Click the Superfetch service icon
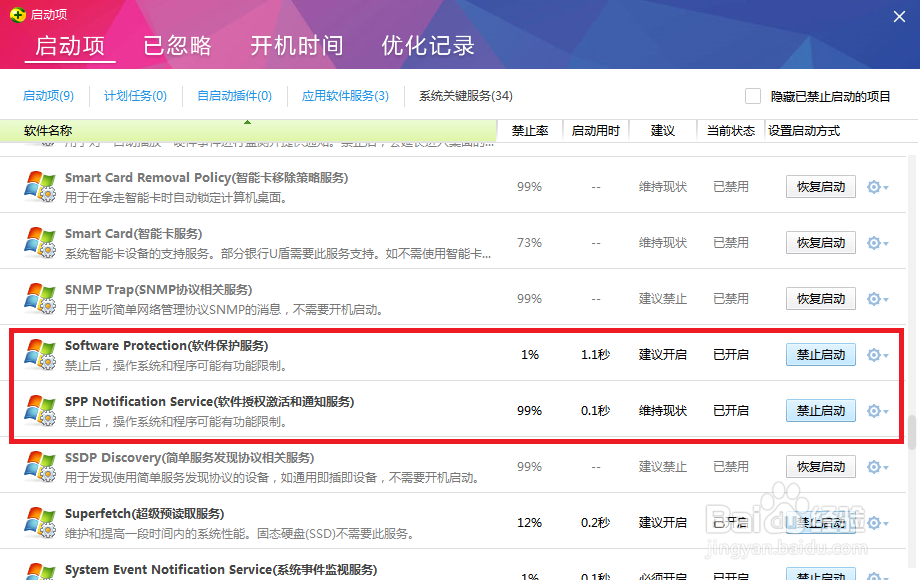 pos(40,523)
